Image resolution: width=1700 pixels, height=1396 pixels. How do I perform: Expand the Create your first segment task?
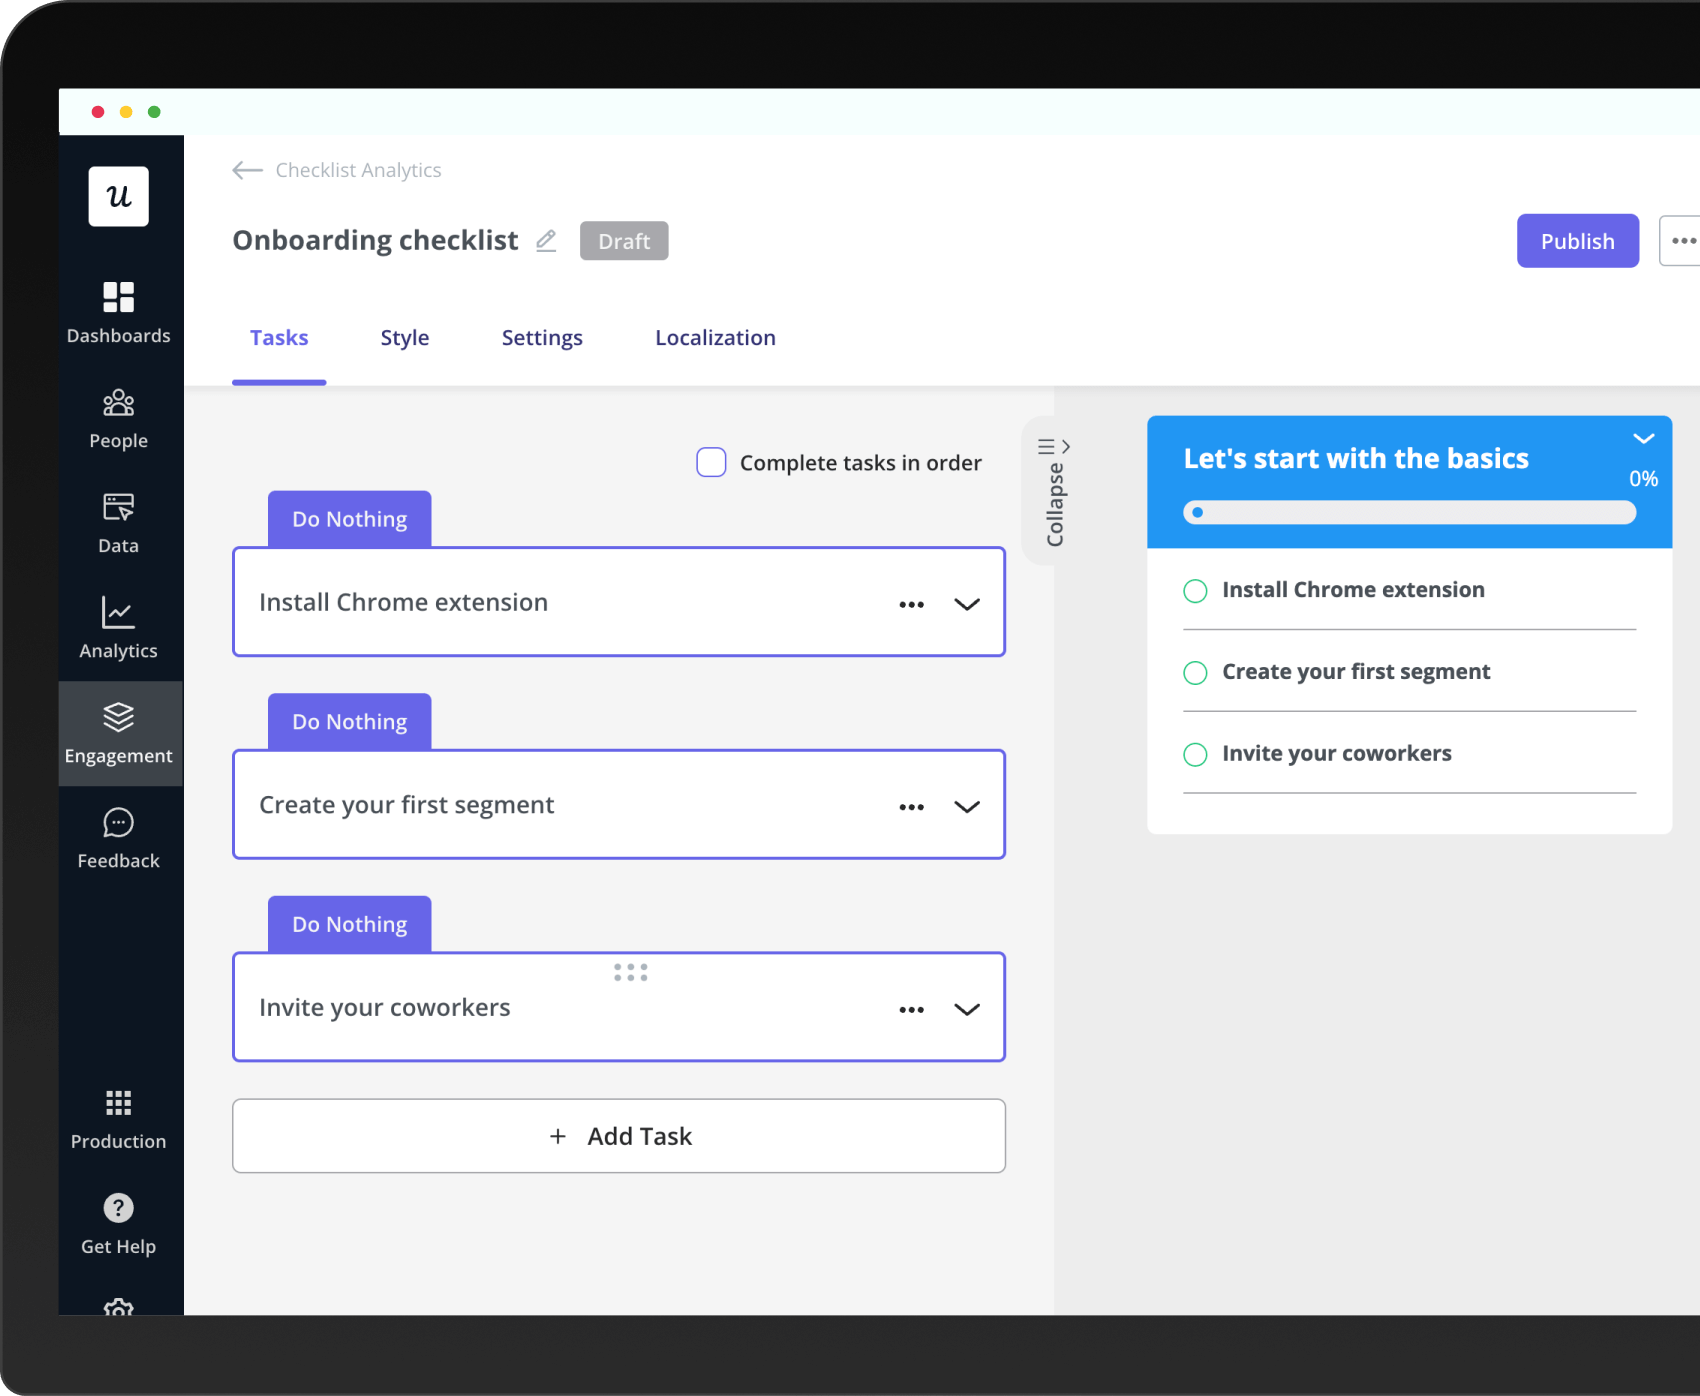pos(966,807)
